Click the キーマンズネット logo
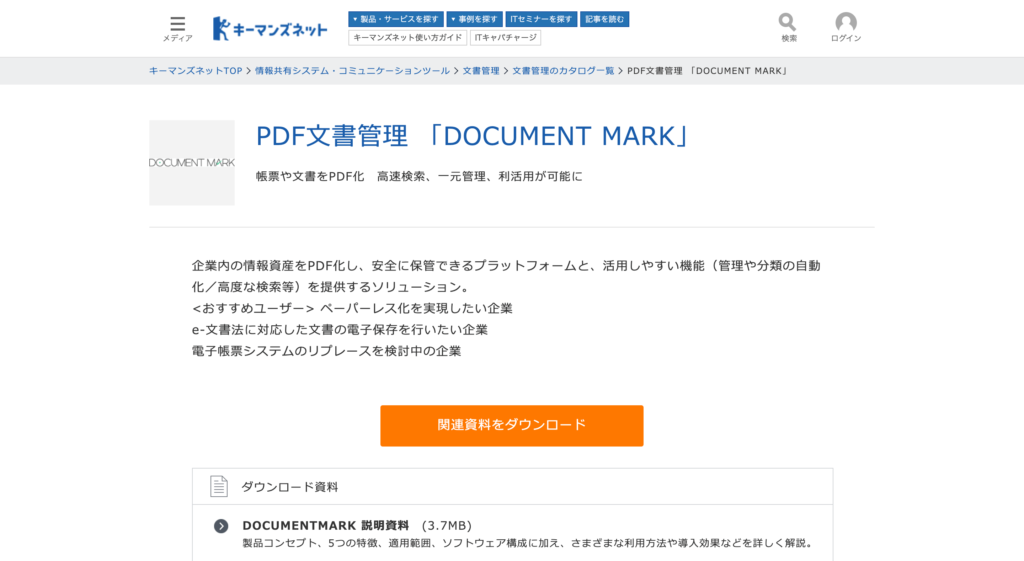Screen dimensions: 1024x561 [x=270, y=29]
